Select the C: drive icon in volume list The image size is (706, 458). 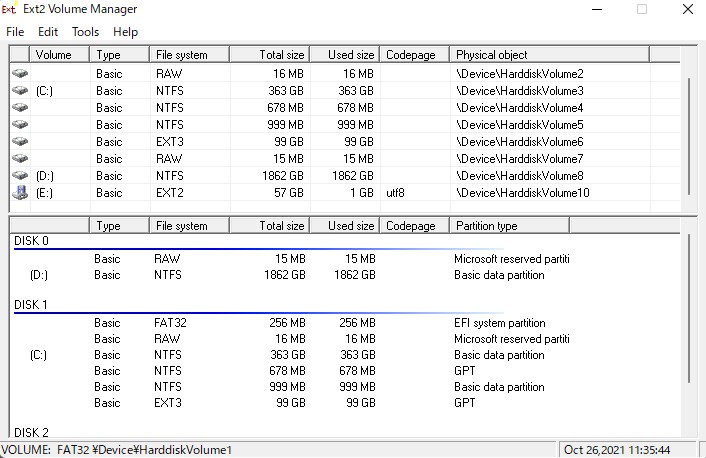coord(20,90)
